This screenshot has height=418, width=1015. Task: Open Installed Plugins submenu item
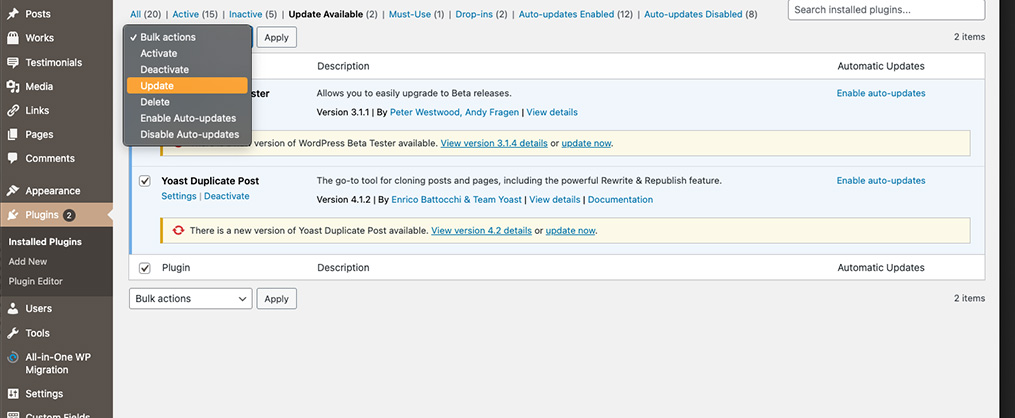[x=45, y=242]
